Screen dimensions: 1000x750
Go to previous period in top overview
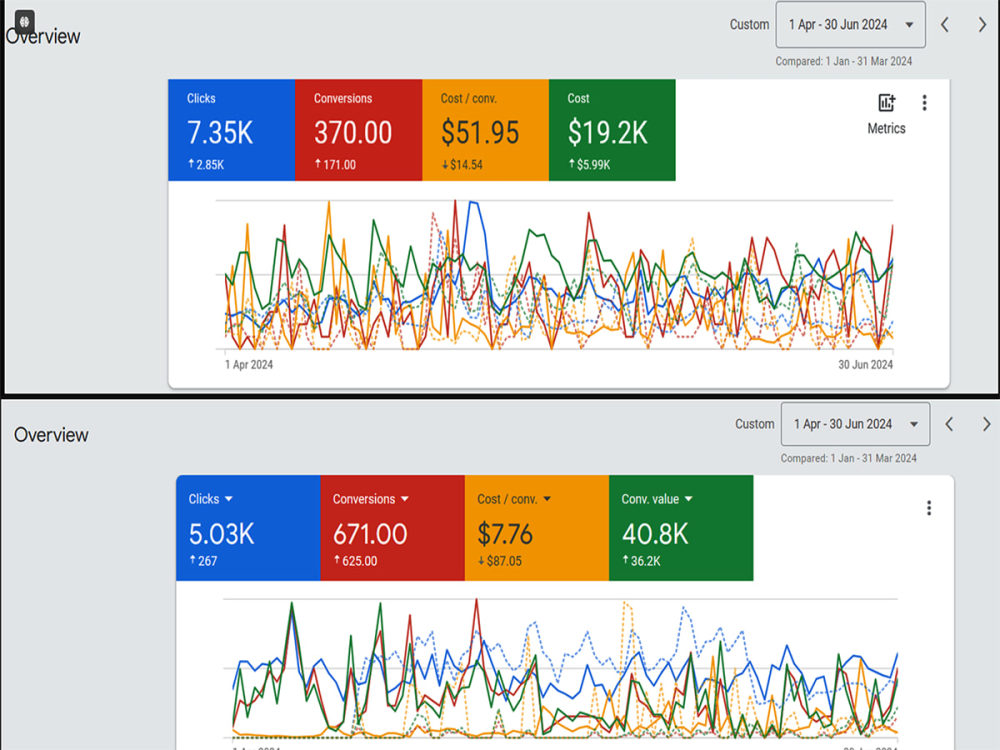click(x=945, y=25)
